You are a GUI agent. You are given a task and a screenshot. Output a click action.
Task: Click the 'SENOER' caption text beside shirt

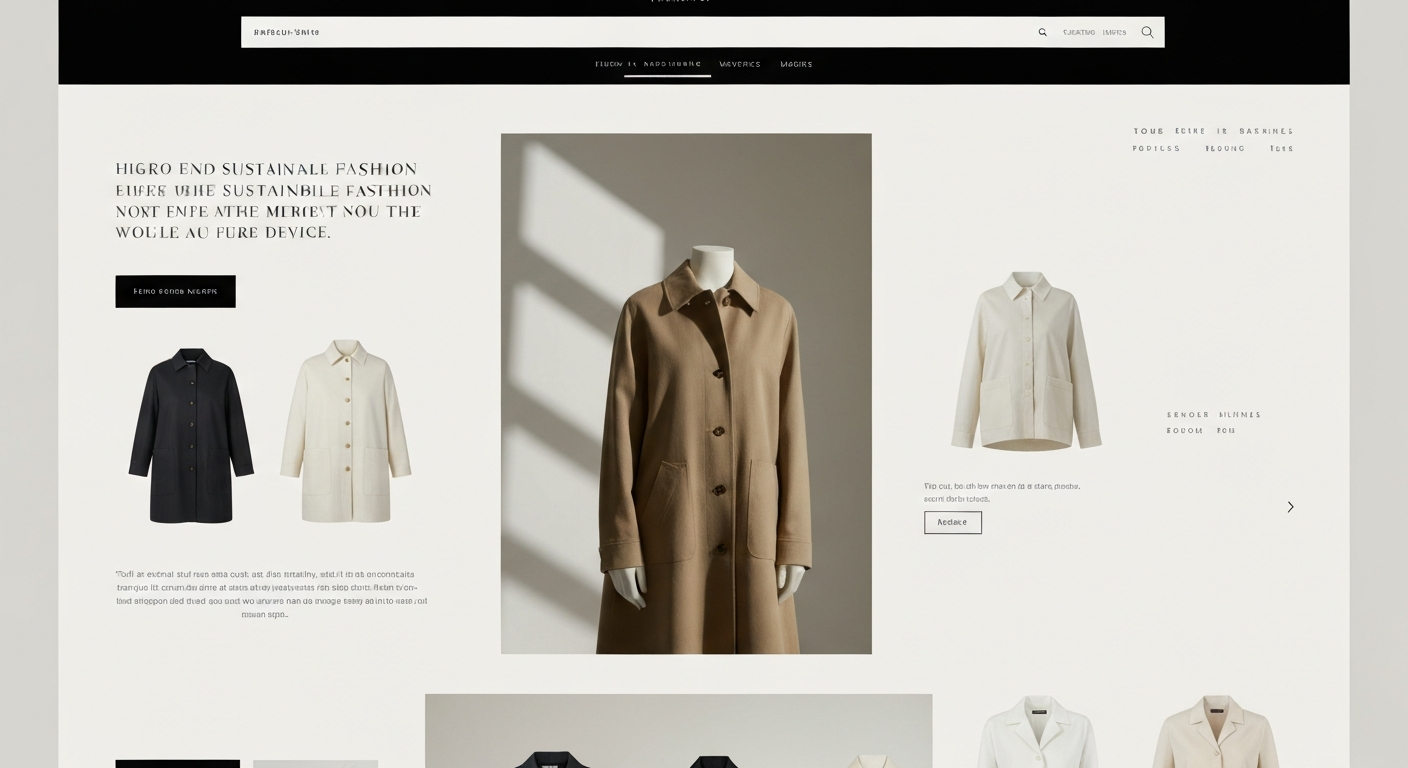(1188, 414)
